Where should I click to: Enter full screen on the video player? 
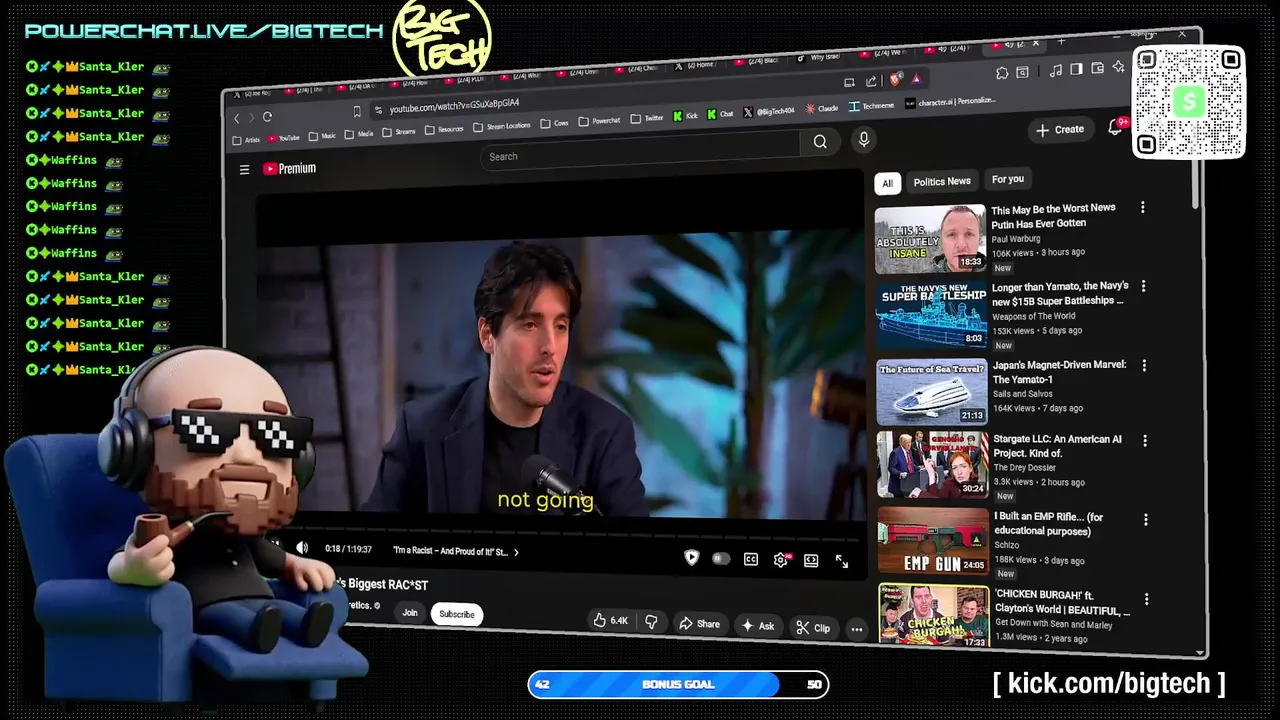coord(842,562)
